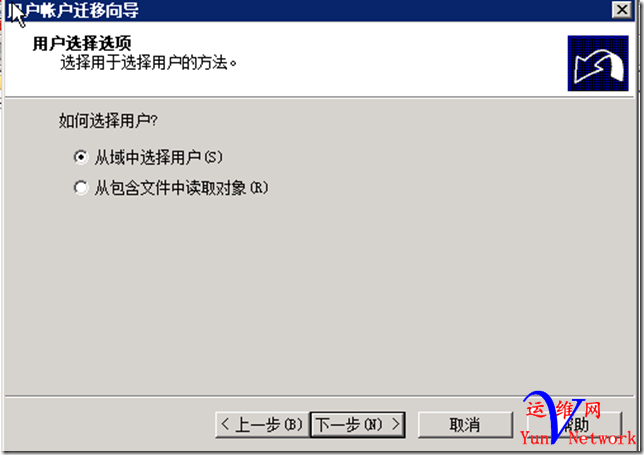
Task: Click the left arrow on 上一步 button
Action: tap(225, 424)
